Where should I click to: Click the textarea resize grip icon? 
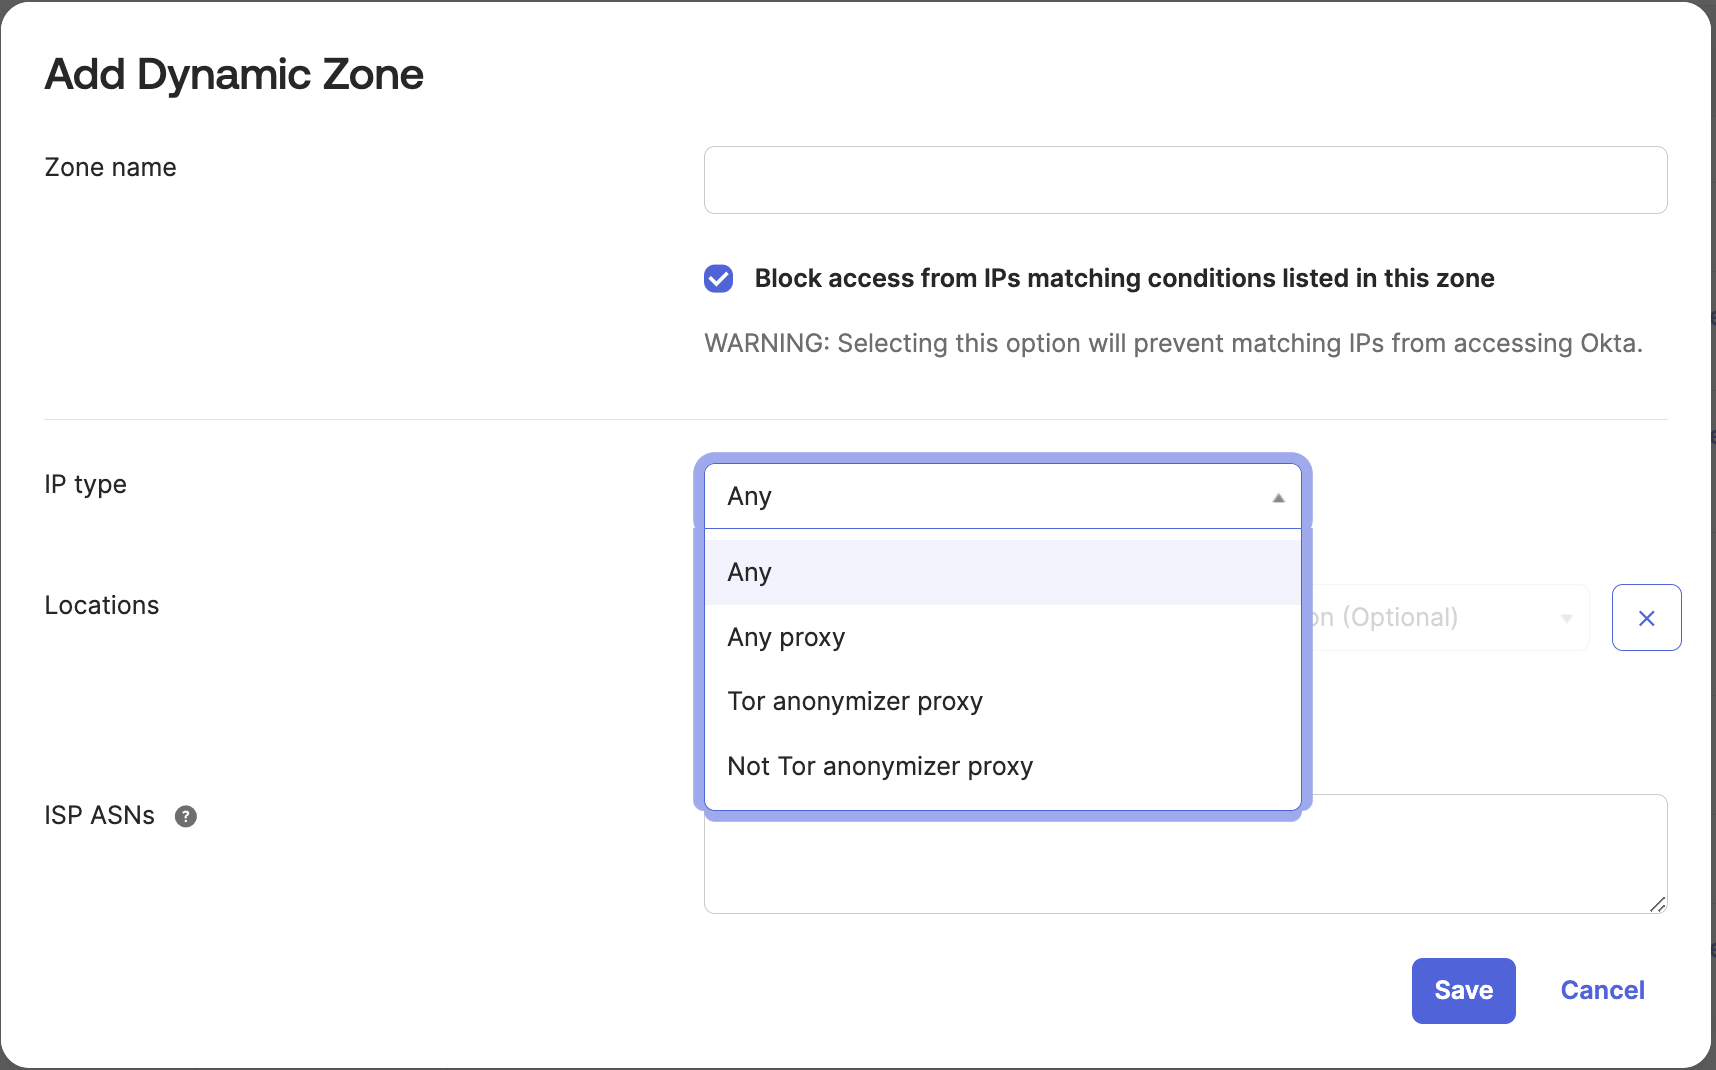pyautogui.click(x=1655, y=903)
